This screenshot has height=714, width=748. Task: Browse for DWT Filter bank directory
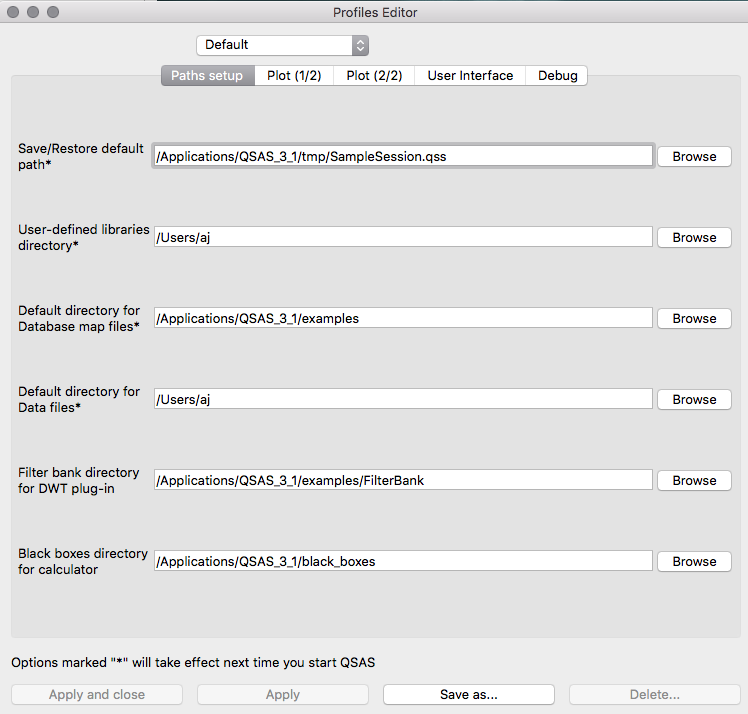[x=694, y=481]
